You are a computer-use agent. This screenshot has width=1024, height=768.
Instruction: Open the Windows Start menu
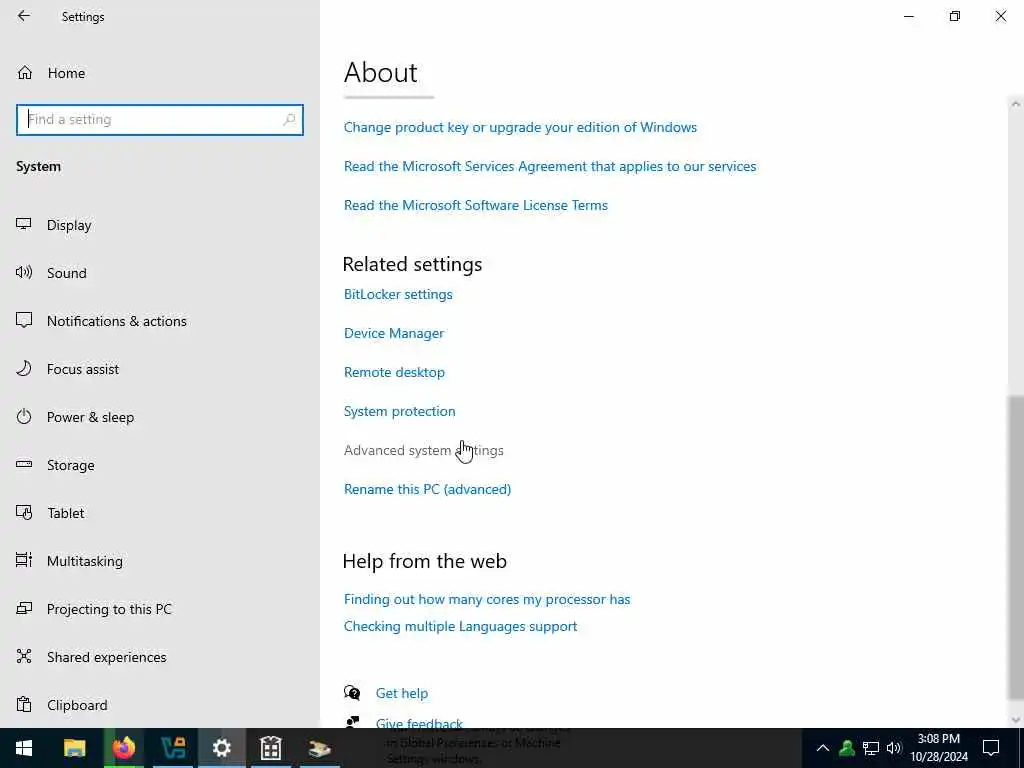24,748
